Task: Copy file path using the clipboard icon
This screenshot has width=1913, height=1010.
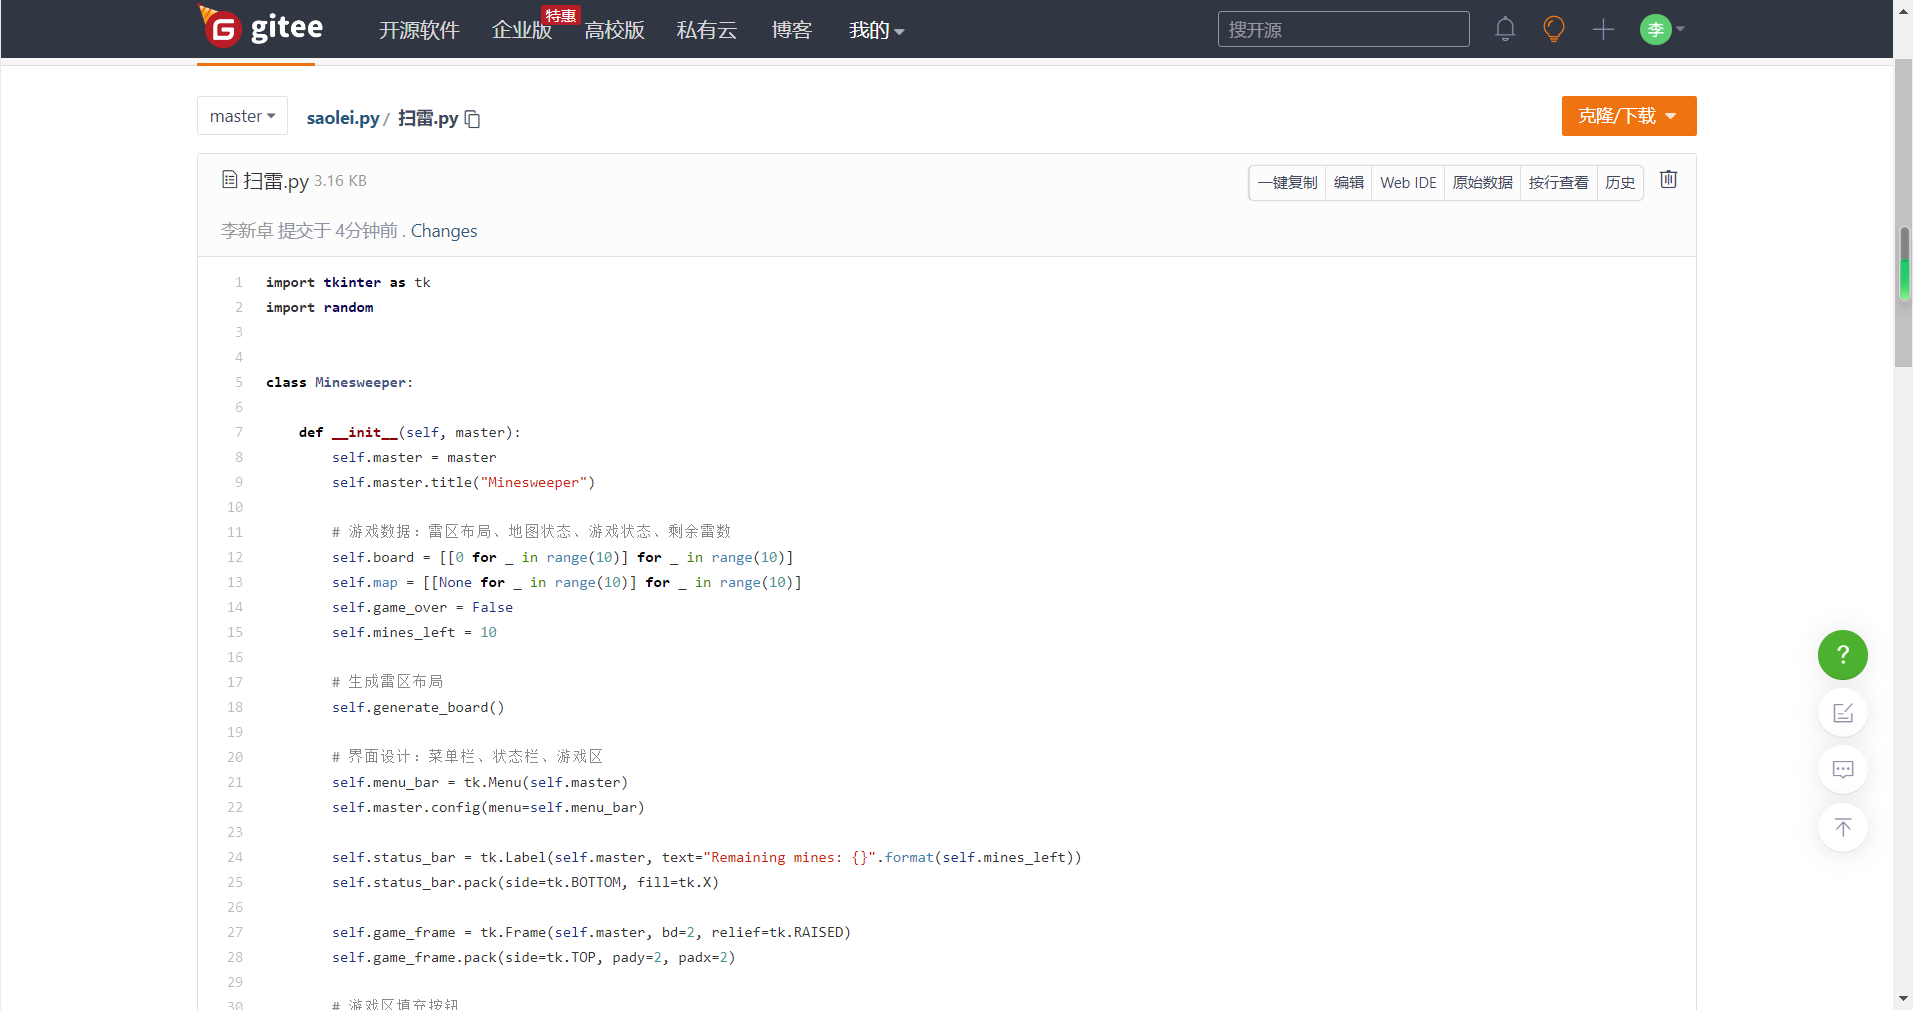Action: coord(473,119)
